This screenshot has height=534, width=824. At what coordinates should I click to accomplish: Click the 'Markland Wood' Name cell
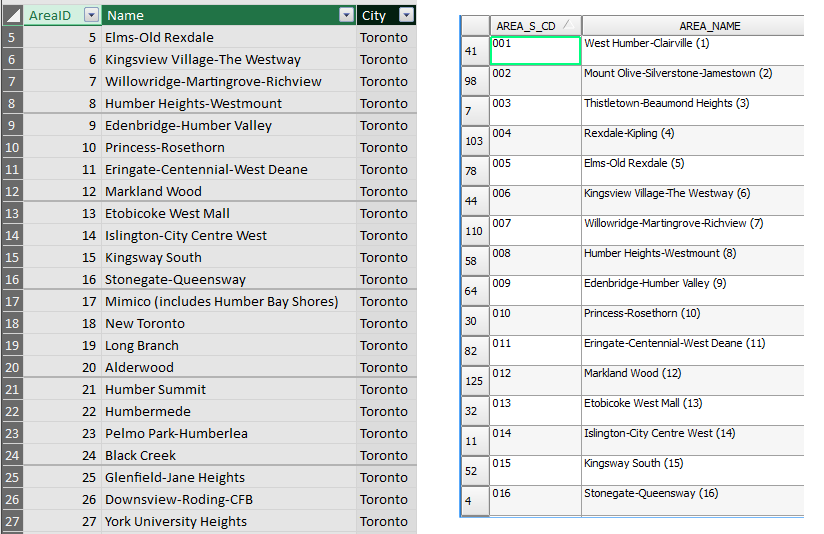tap(229, 191)
